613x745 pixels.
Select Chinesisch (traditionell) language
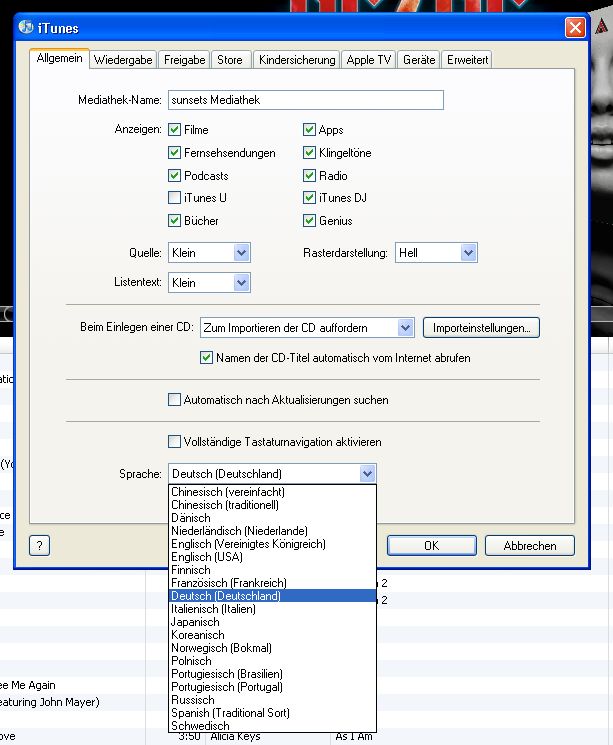point(273,505)
